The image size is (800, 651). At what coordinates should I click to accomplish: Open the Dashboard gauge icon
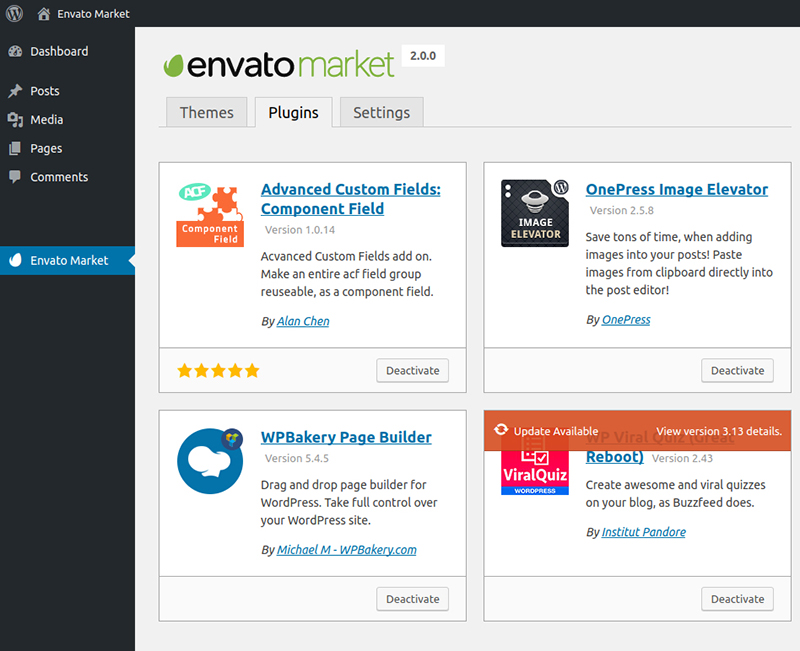15,51
